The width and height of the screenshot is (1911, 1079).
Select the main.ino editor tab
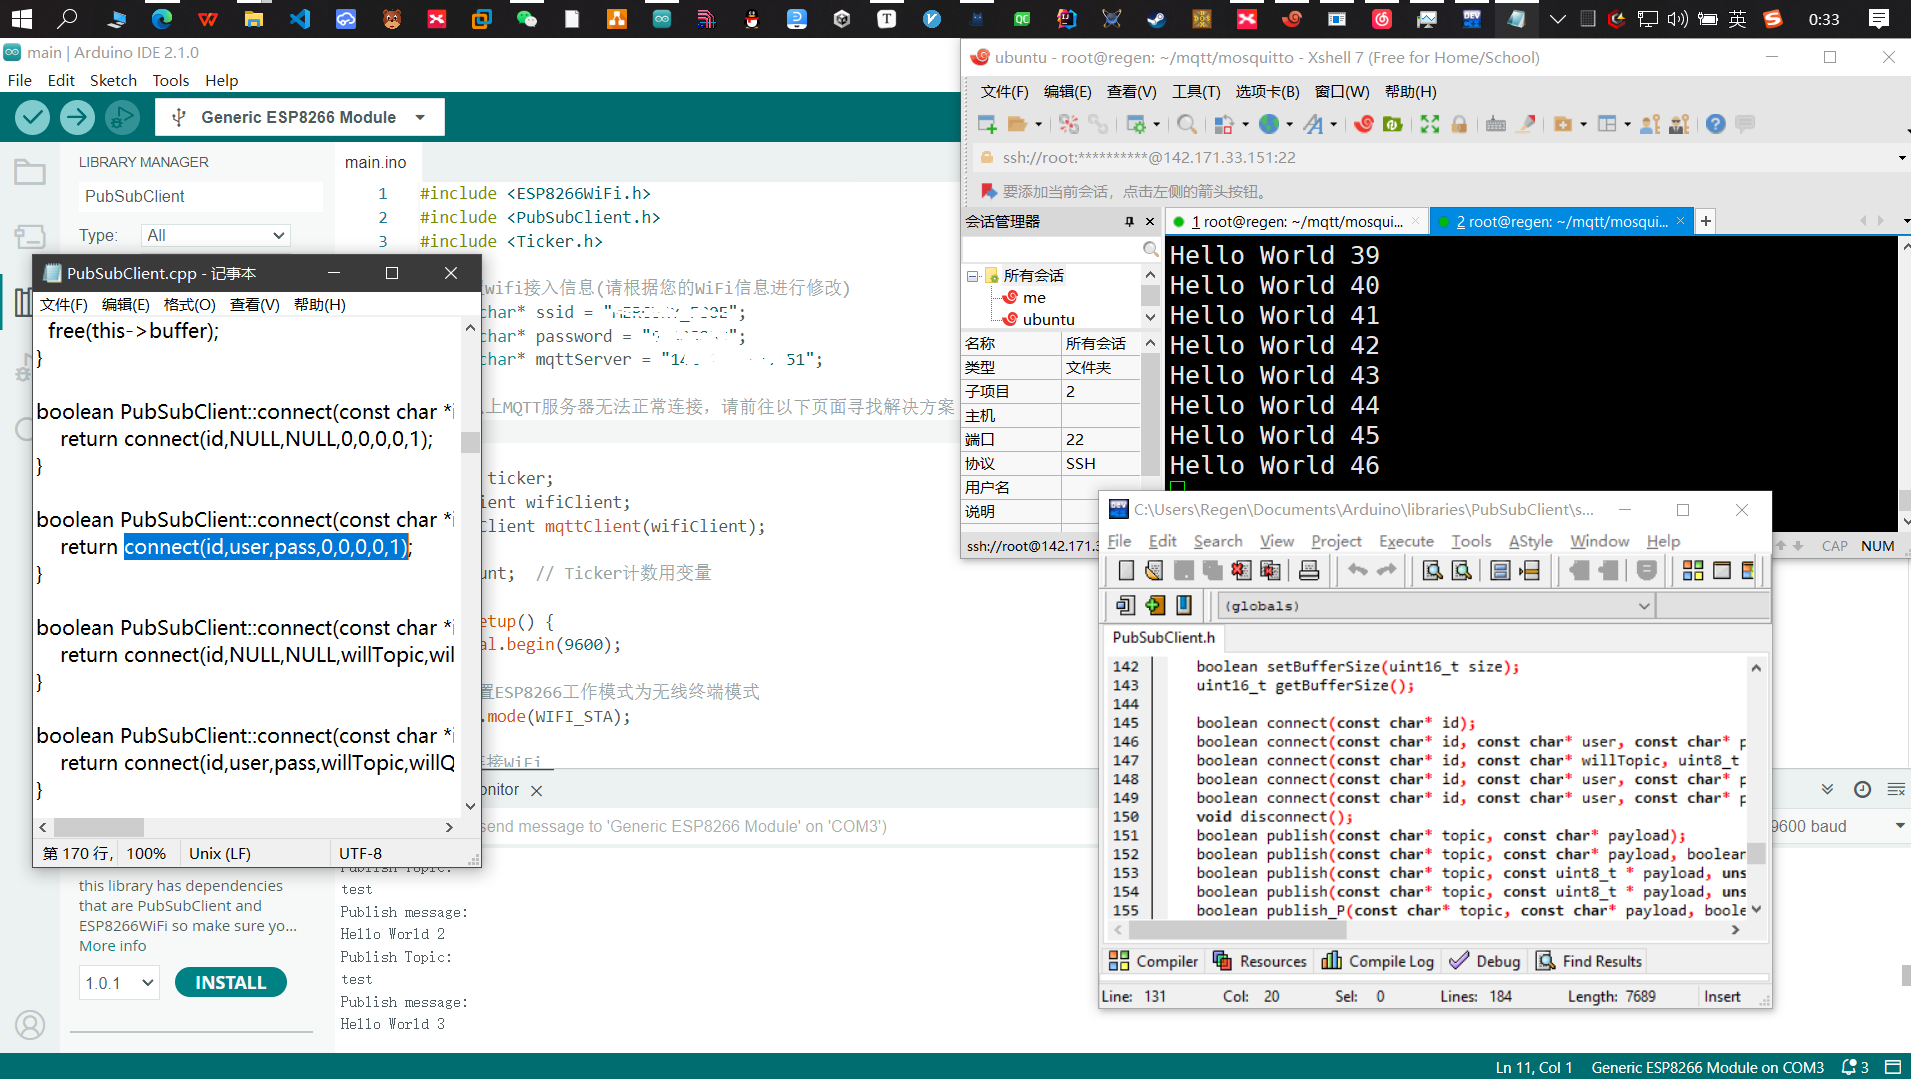click(376, 163)
